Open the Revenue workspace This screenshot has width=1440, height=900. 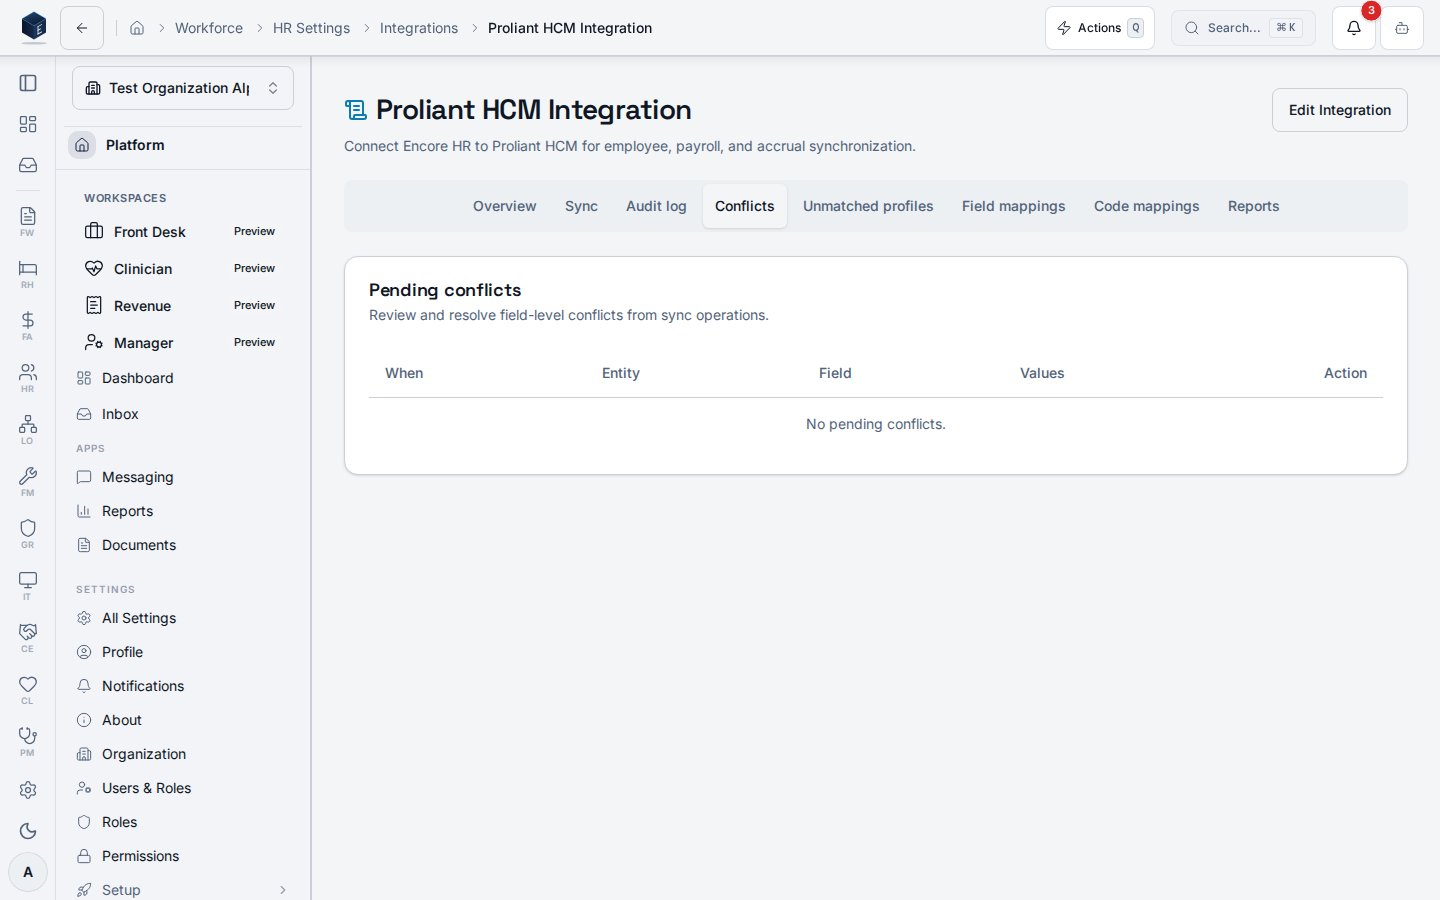[x=183, y=306]
